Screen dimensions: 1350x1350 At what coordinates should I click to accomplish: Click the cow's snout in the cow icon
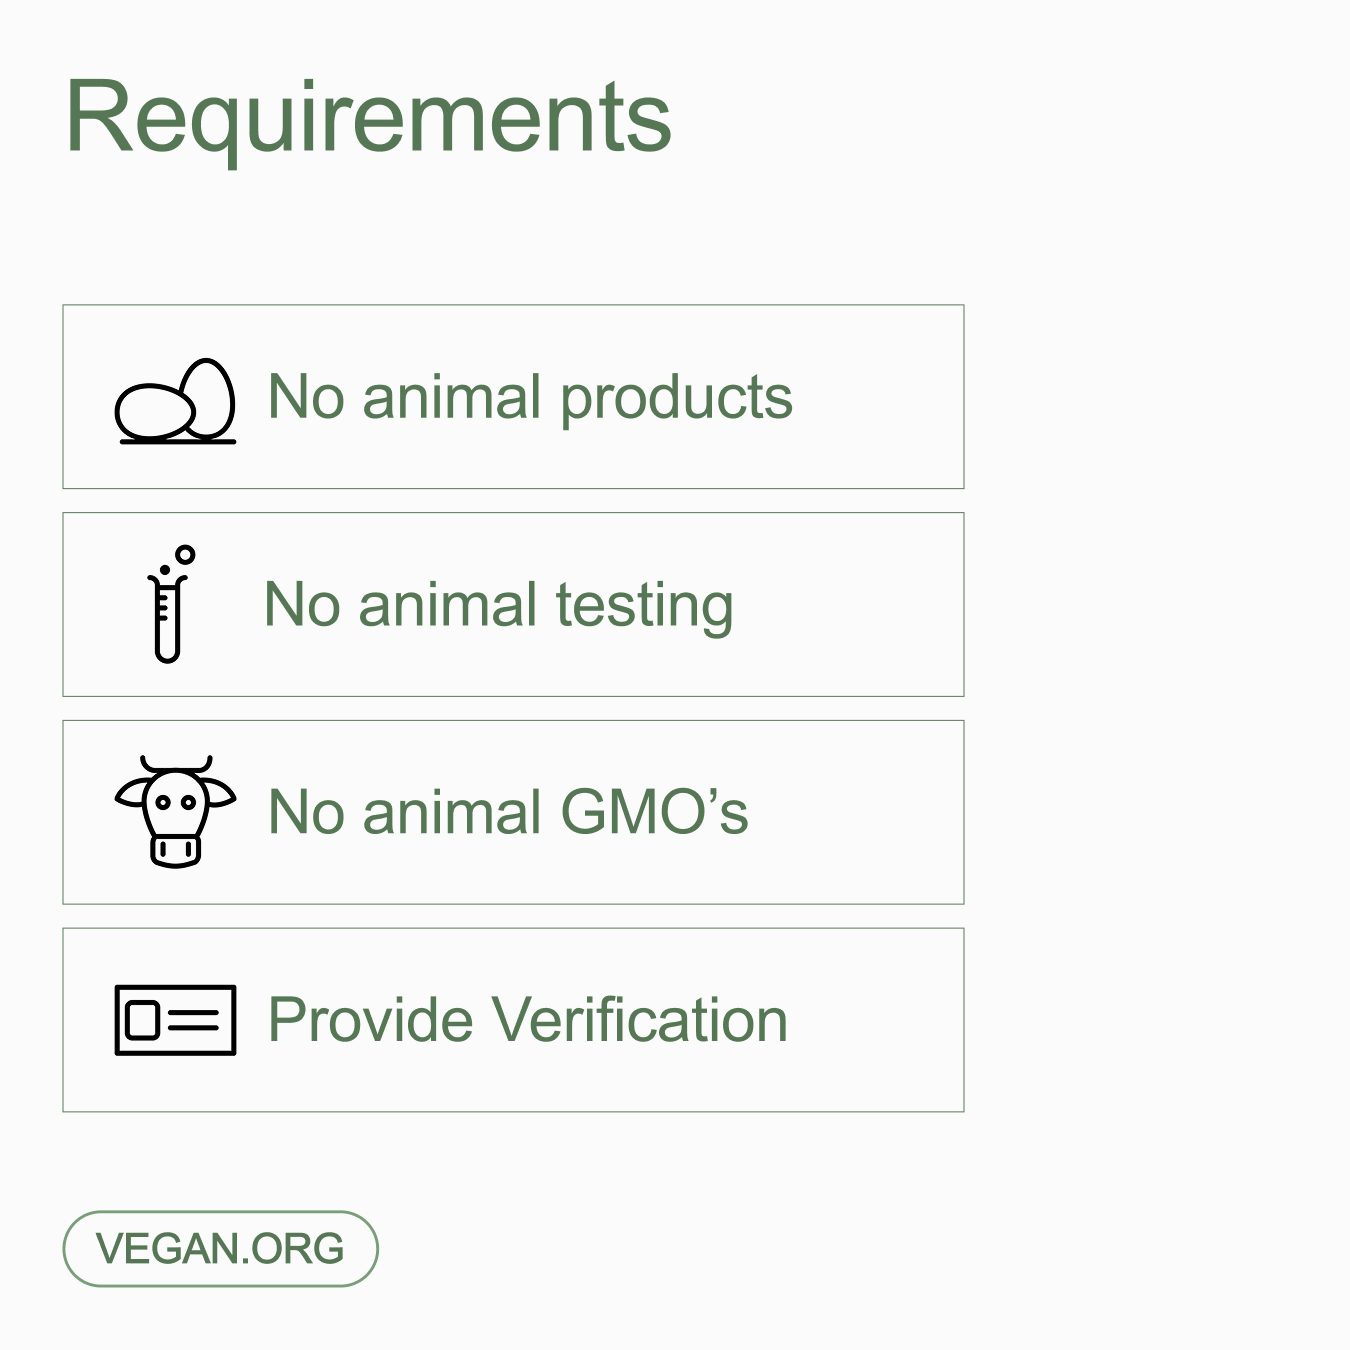tap(176, 850)
